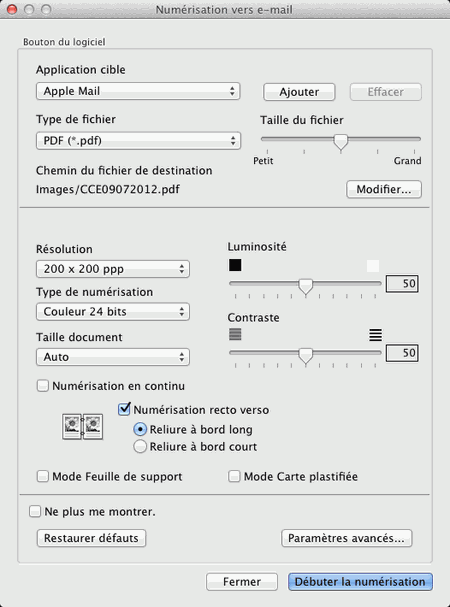
Task: Click the Luminosité value field showing 50
Action: 402,284
